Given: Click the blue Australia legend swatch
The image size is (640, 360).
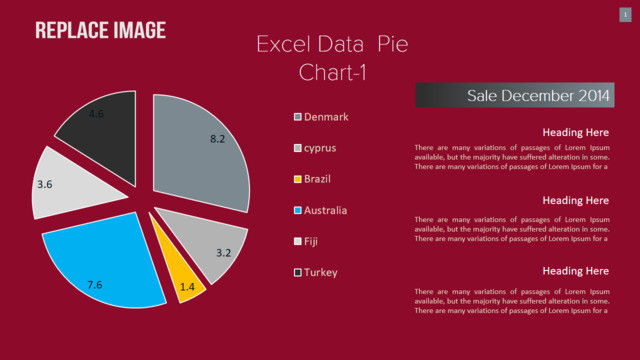Looking at the screenshot, I should click(x=298, y=210).
